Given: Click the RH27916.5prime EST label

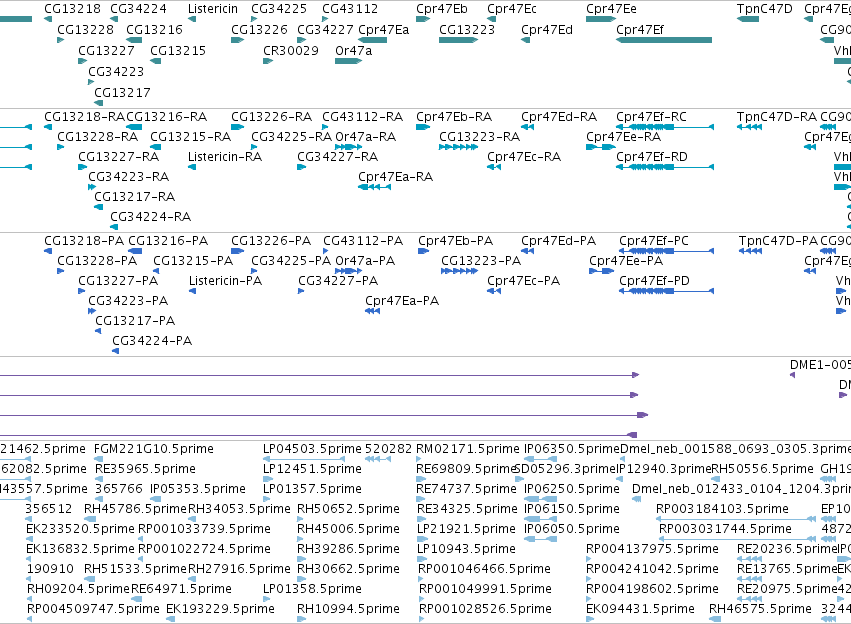Looking at the screenshot, I should pos(239,570).
